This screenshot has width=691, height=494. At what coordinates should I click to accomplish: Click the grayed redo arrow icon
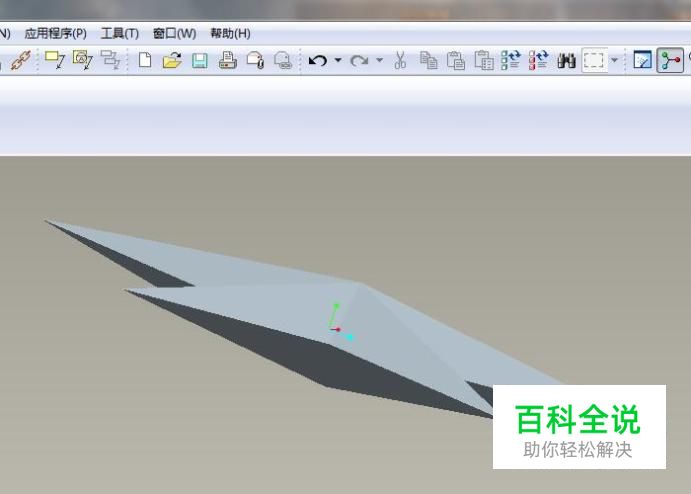coord(359,60)
